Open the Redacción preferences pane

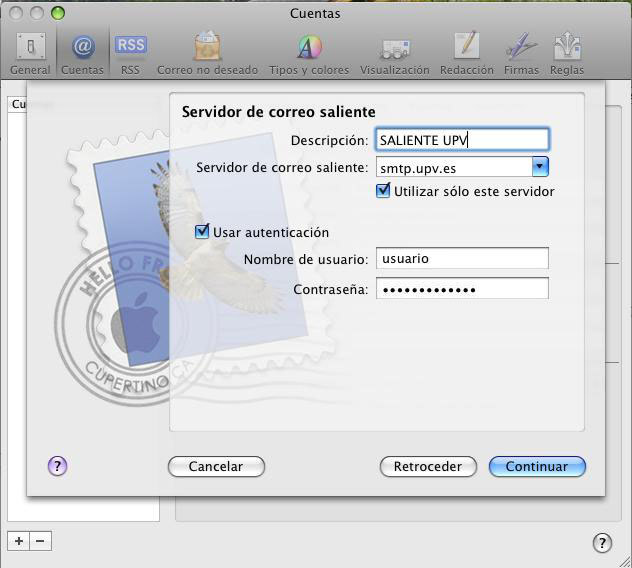click(466, 52)
